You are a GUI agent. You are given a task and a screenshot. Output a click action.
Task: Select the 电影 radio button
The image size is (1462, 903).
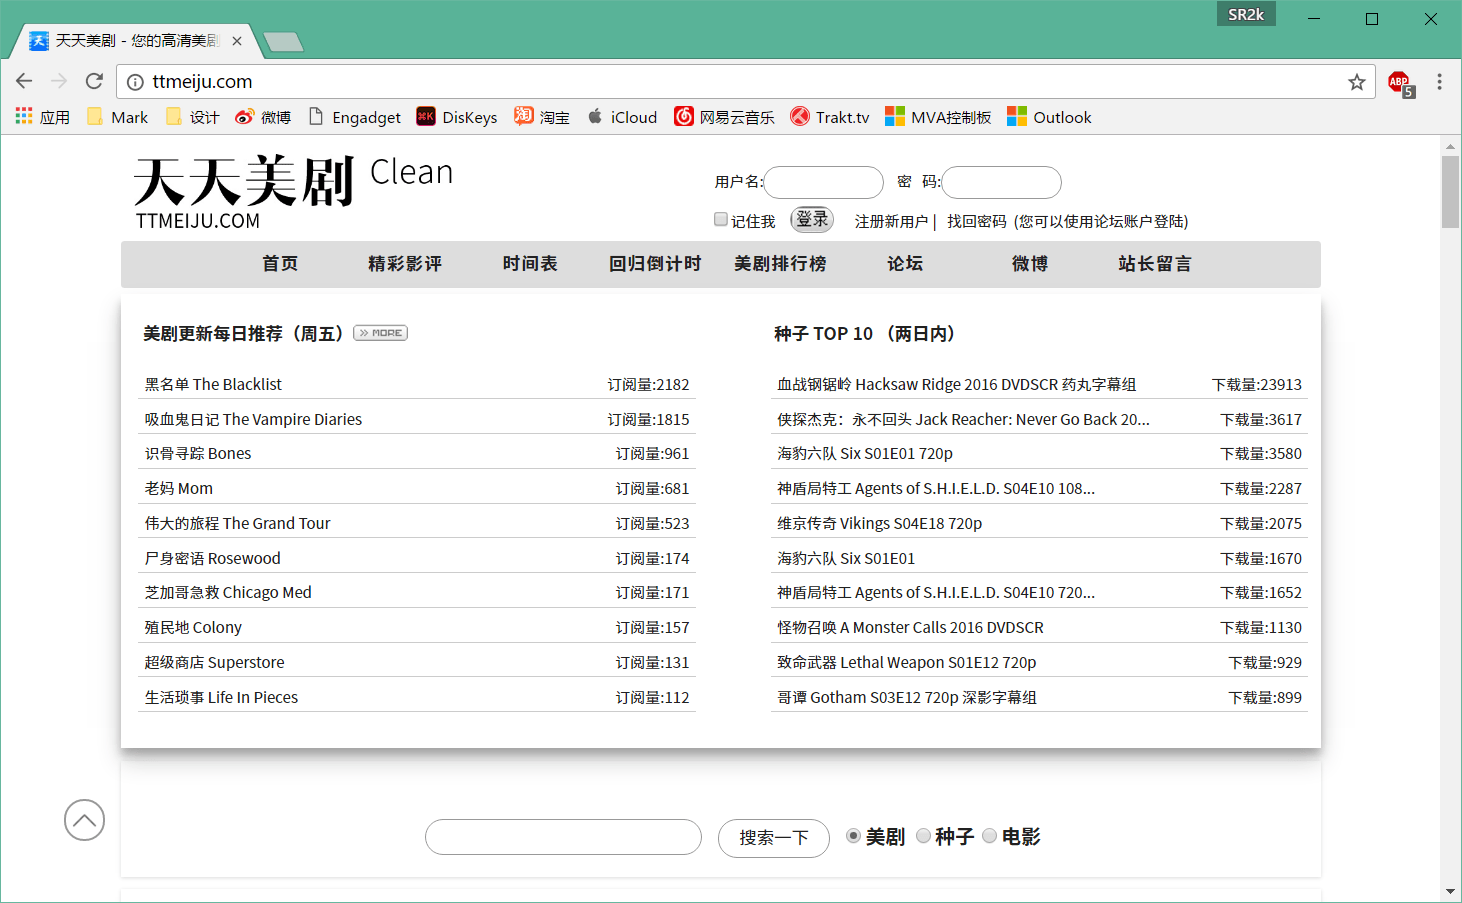pos(989,836)
